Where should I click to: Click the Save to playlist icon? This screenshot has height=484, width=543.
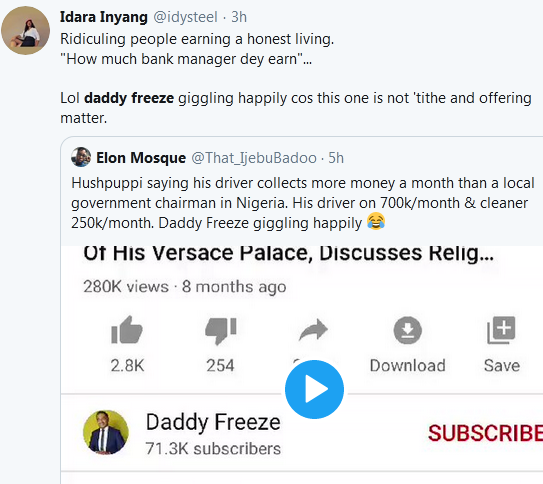pos(501,330)
